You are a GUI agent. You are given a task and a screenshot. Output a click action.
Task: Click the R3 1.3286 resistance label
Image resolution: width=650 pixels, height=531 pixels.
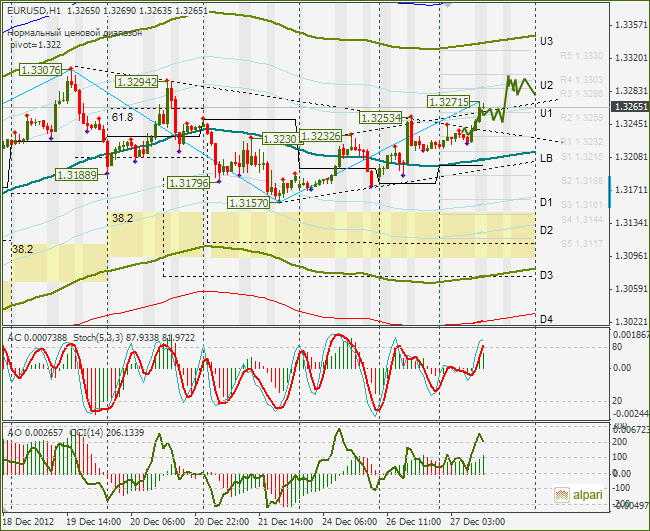tap(582, 94)
